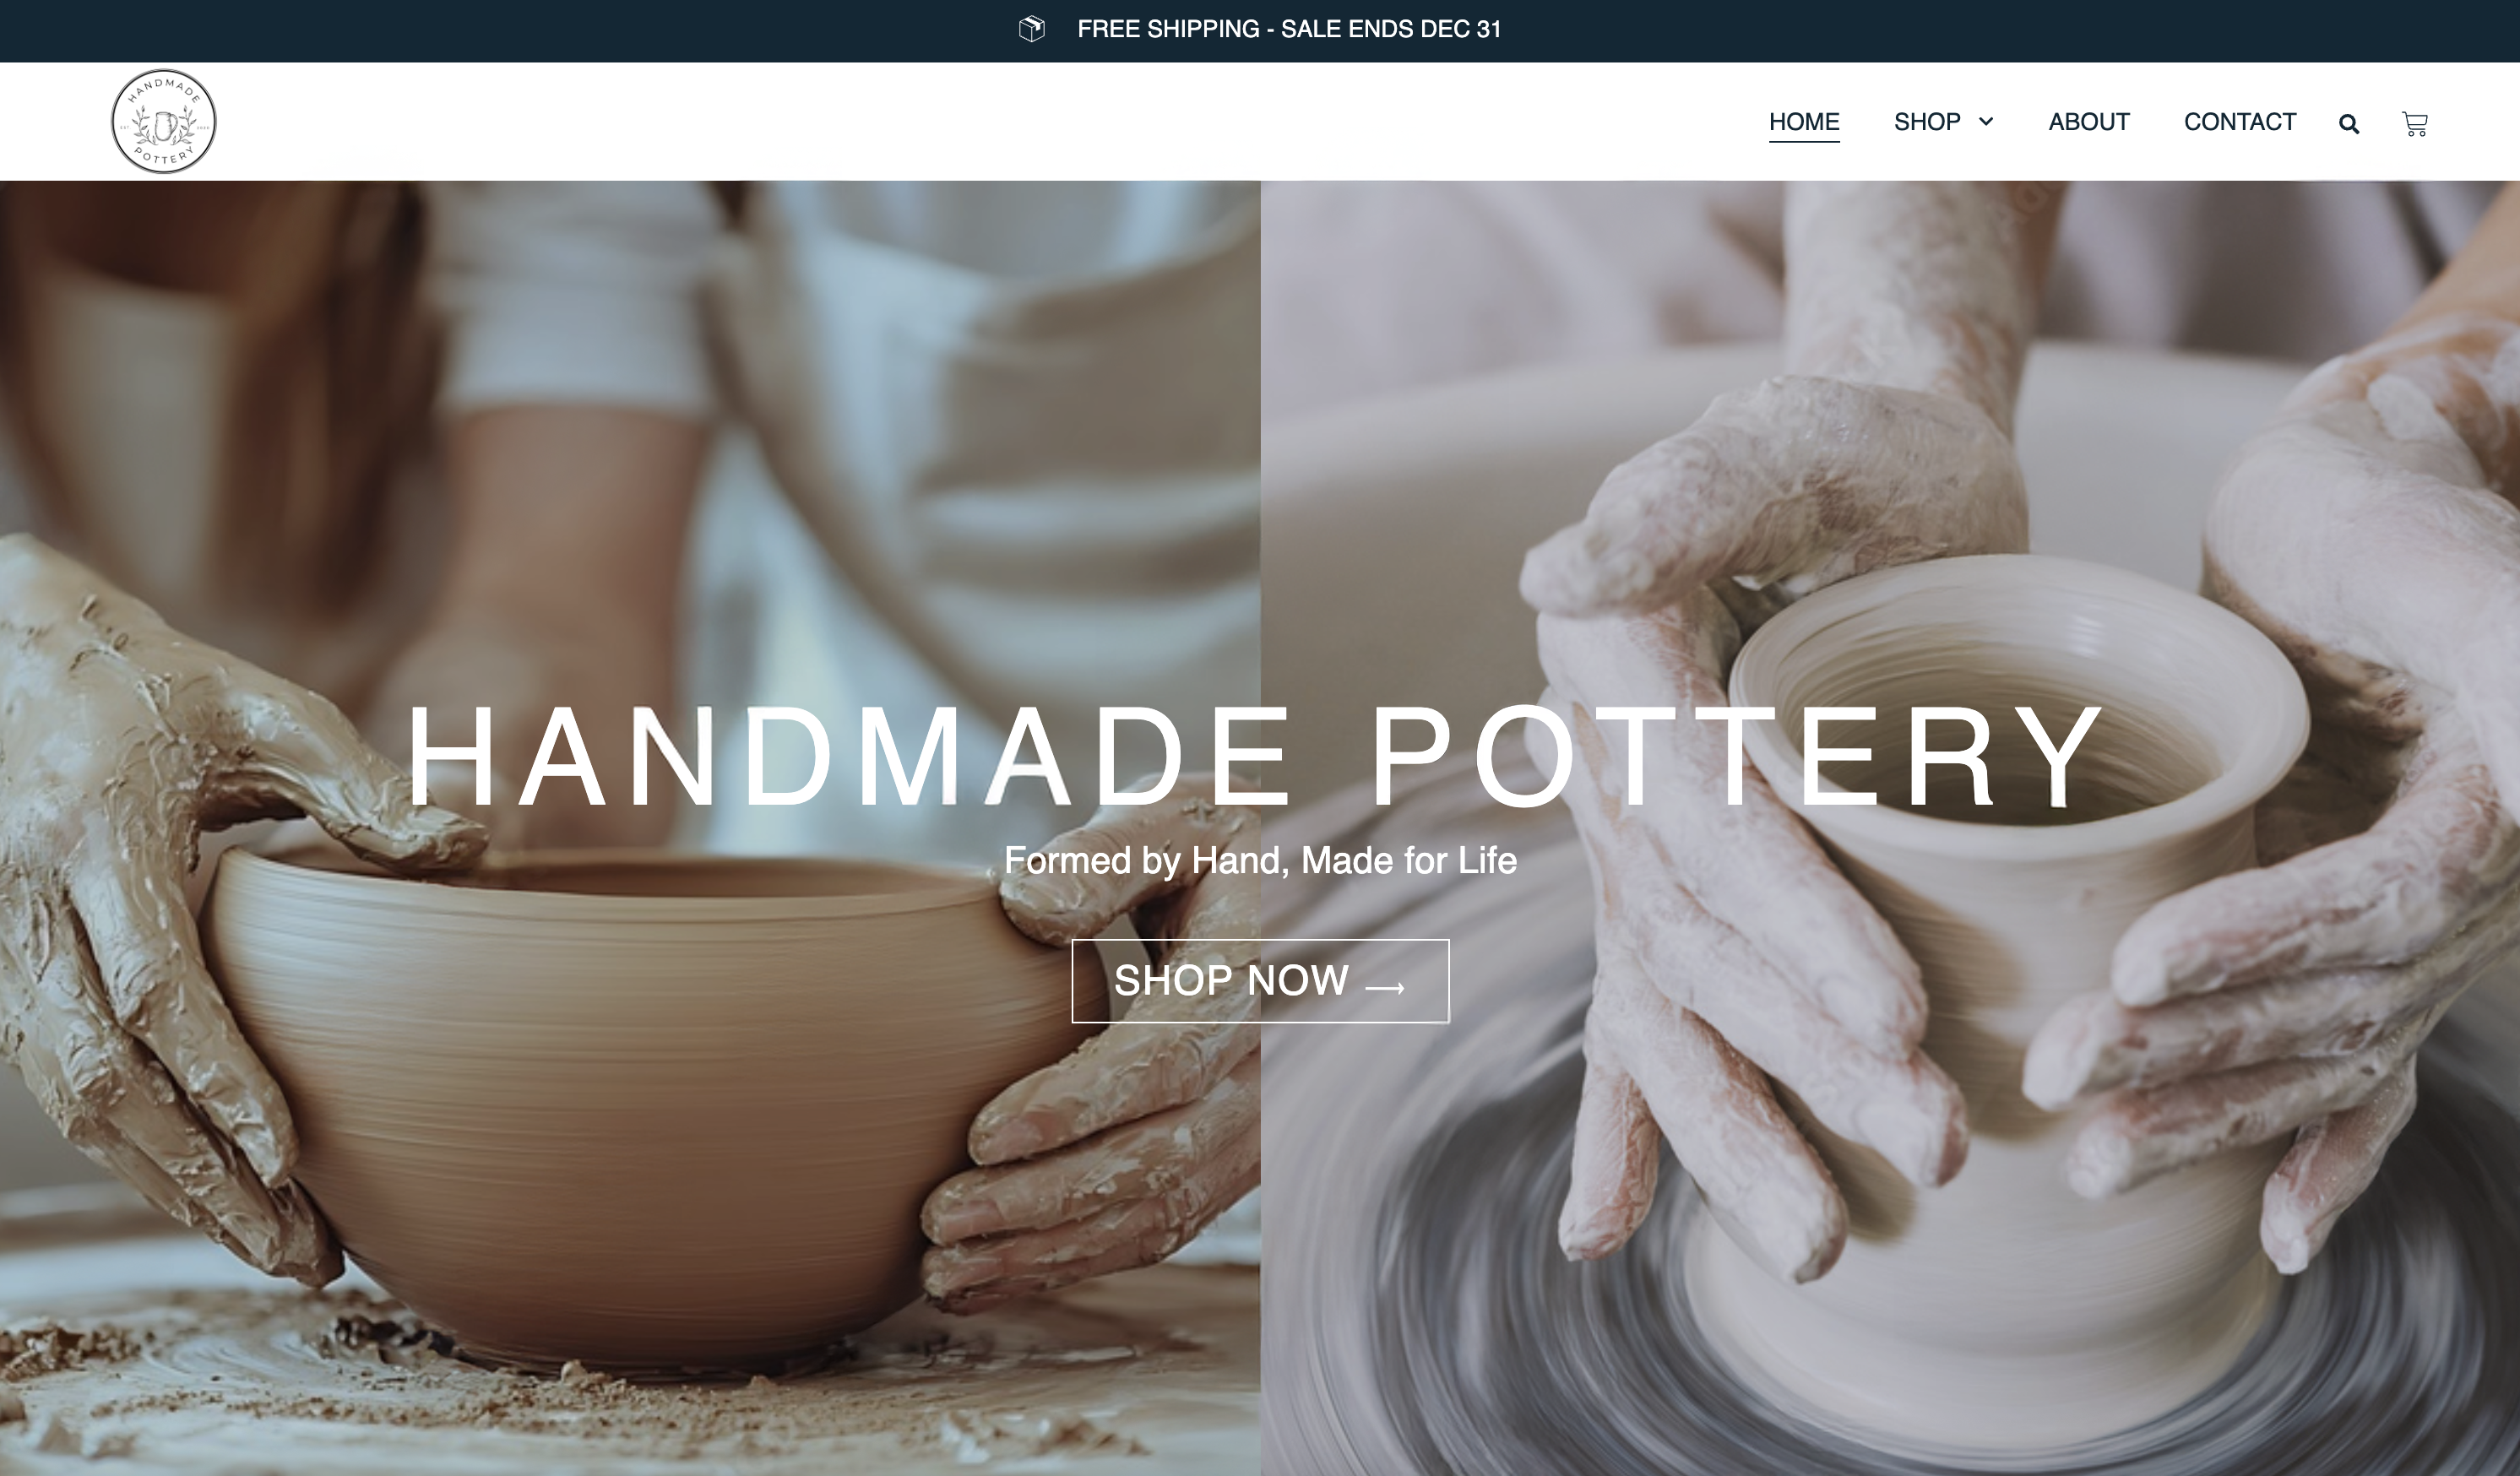Viewport: 2520px width, 1476px height.
Task: Click the shipping box icon in banner
Action: 1031,29
